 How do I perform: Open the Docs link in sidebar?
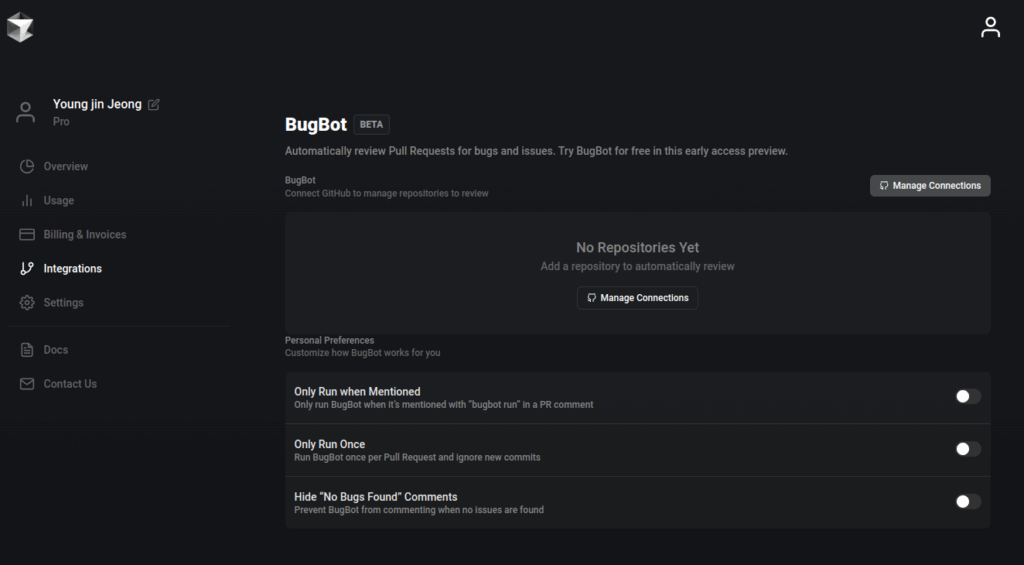[56, 350]
